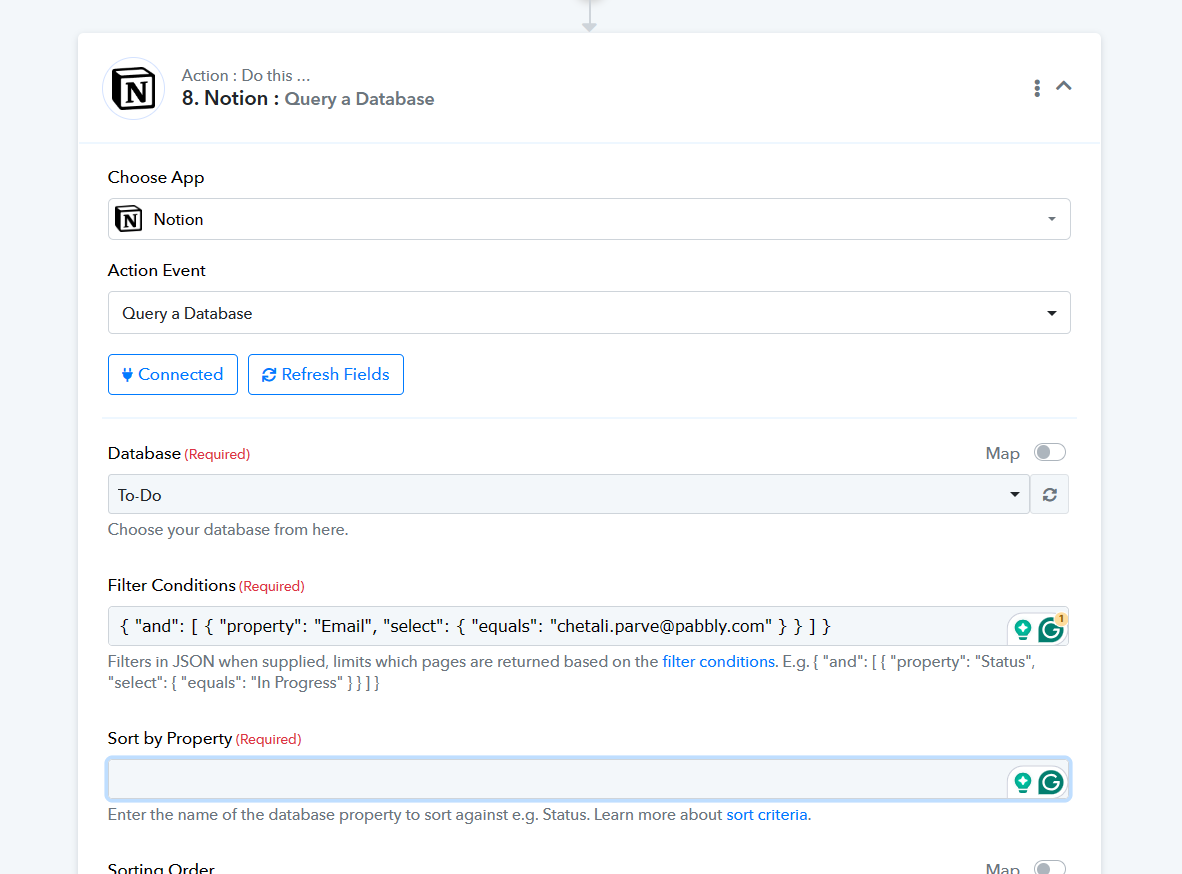Click the Connected button

[173, 375]
